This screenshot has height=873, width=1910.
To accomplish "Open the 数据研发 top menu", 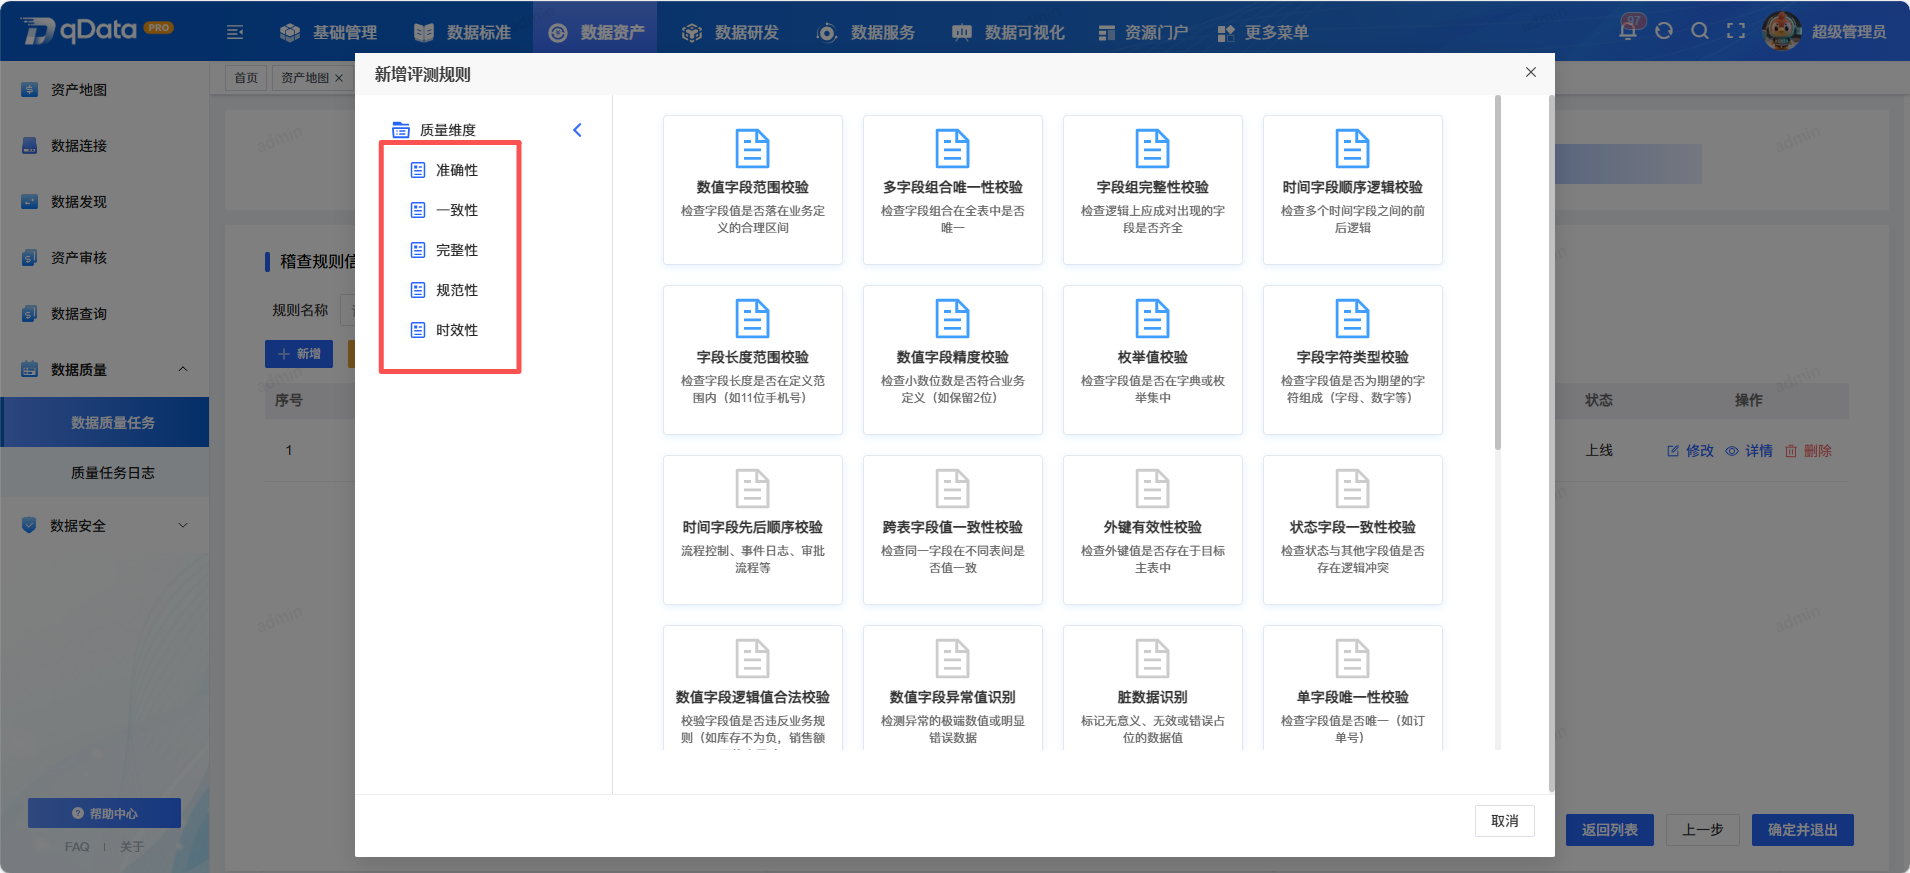I will (730, 32).
